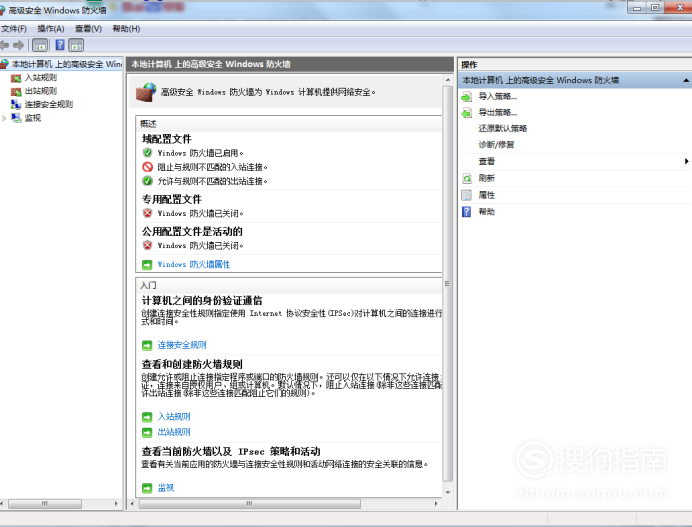Click the center pane vertical scrollbar thumb

click(x=448, y=283)
